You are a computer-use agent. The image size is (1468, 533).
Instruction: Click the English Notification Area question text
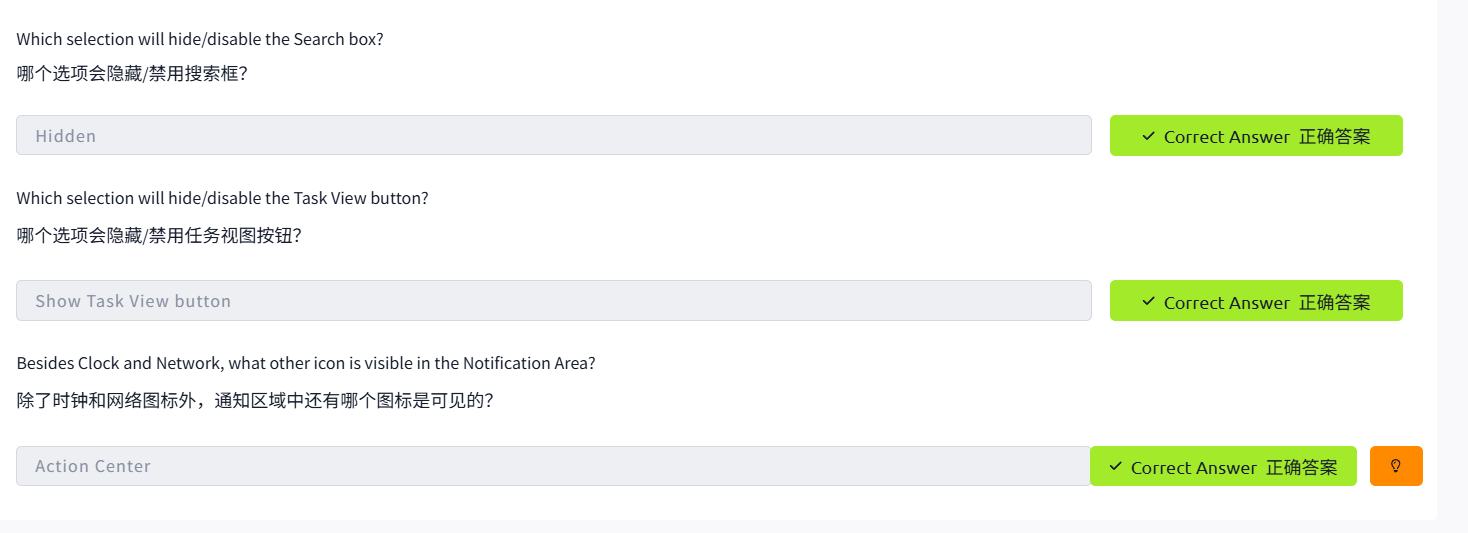click(x=306, y=363)
